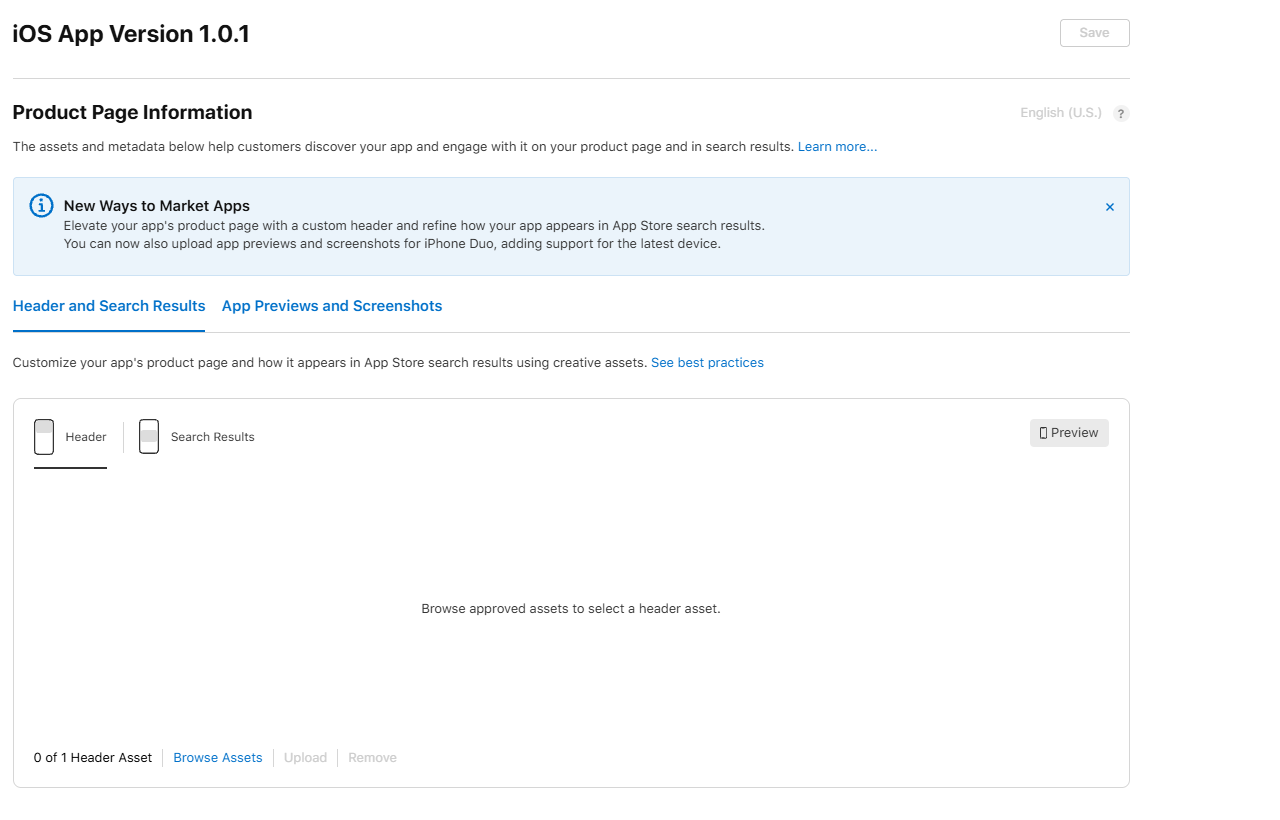Viewport: 1280px width, 820px height.
Task: Click the iOS App Version 1.0.1 heading
Action: click(x=131, y=34)
